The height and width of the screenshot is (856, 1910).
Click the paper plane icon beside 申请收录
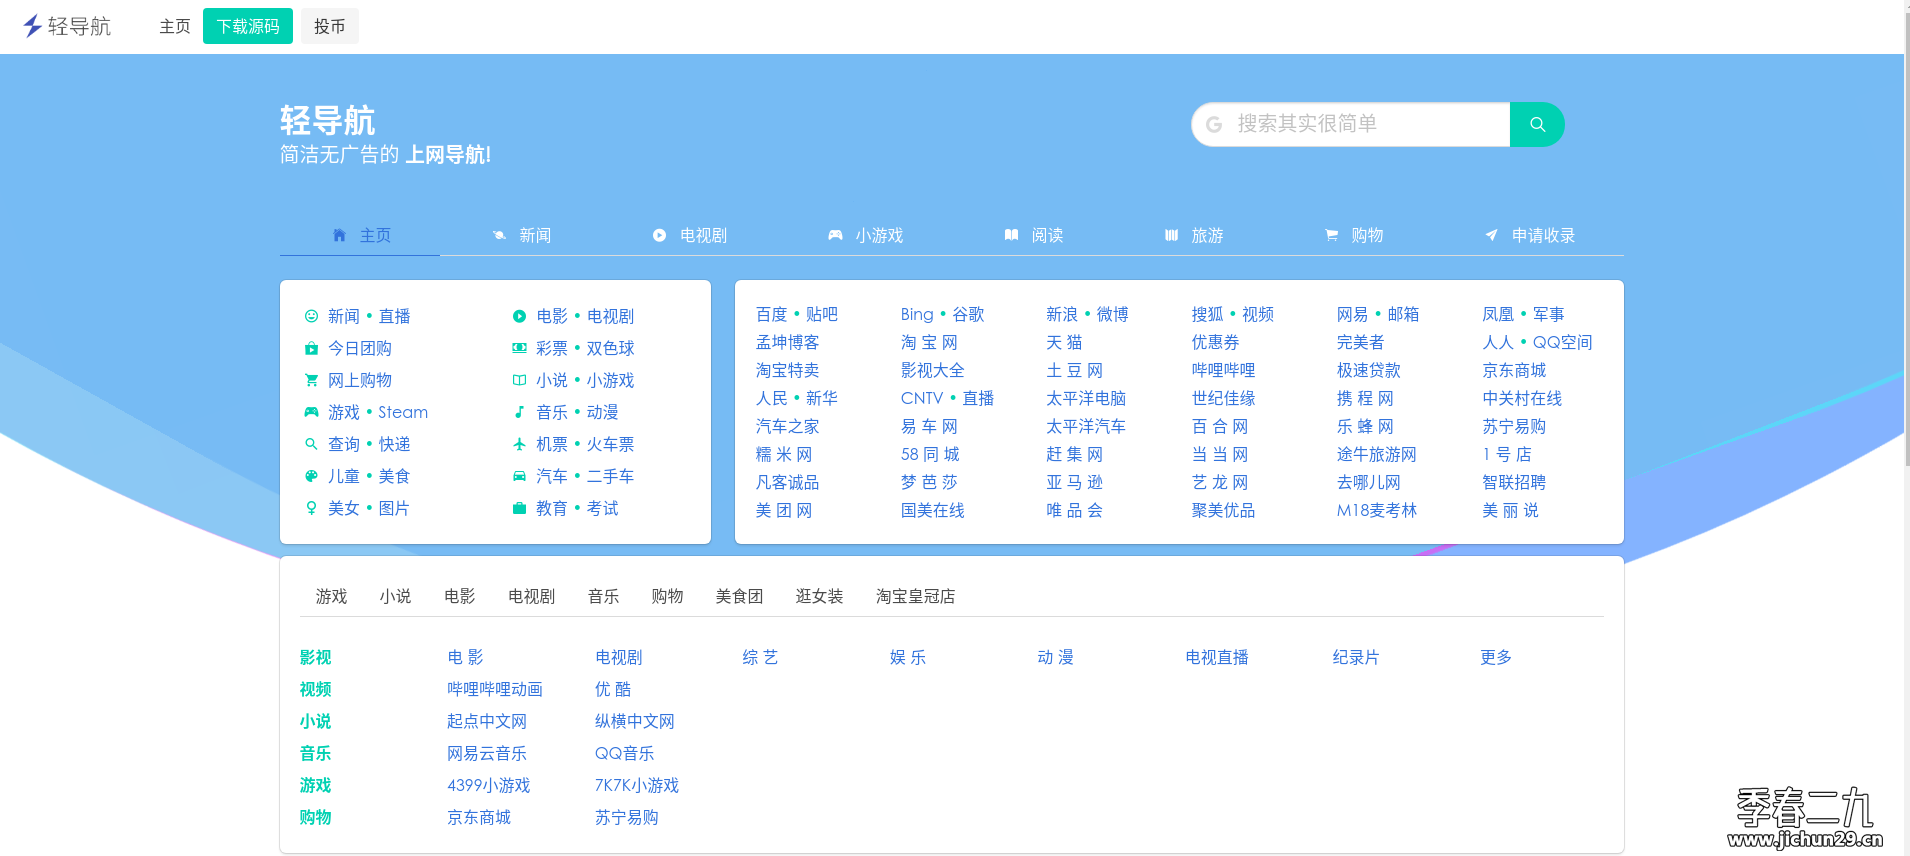(1491, 235)
